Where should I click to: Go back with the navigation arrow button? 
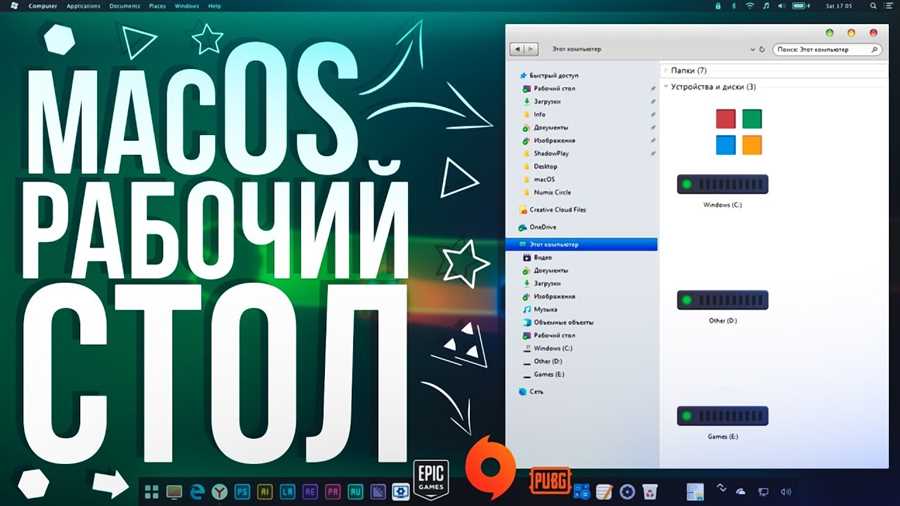coord(517,49)
